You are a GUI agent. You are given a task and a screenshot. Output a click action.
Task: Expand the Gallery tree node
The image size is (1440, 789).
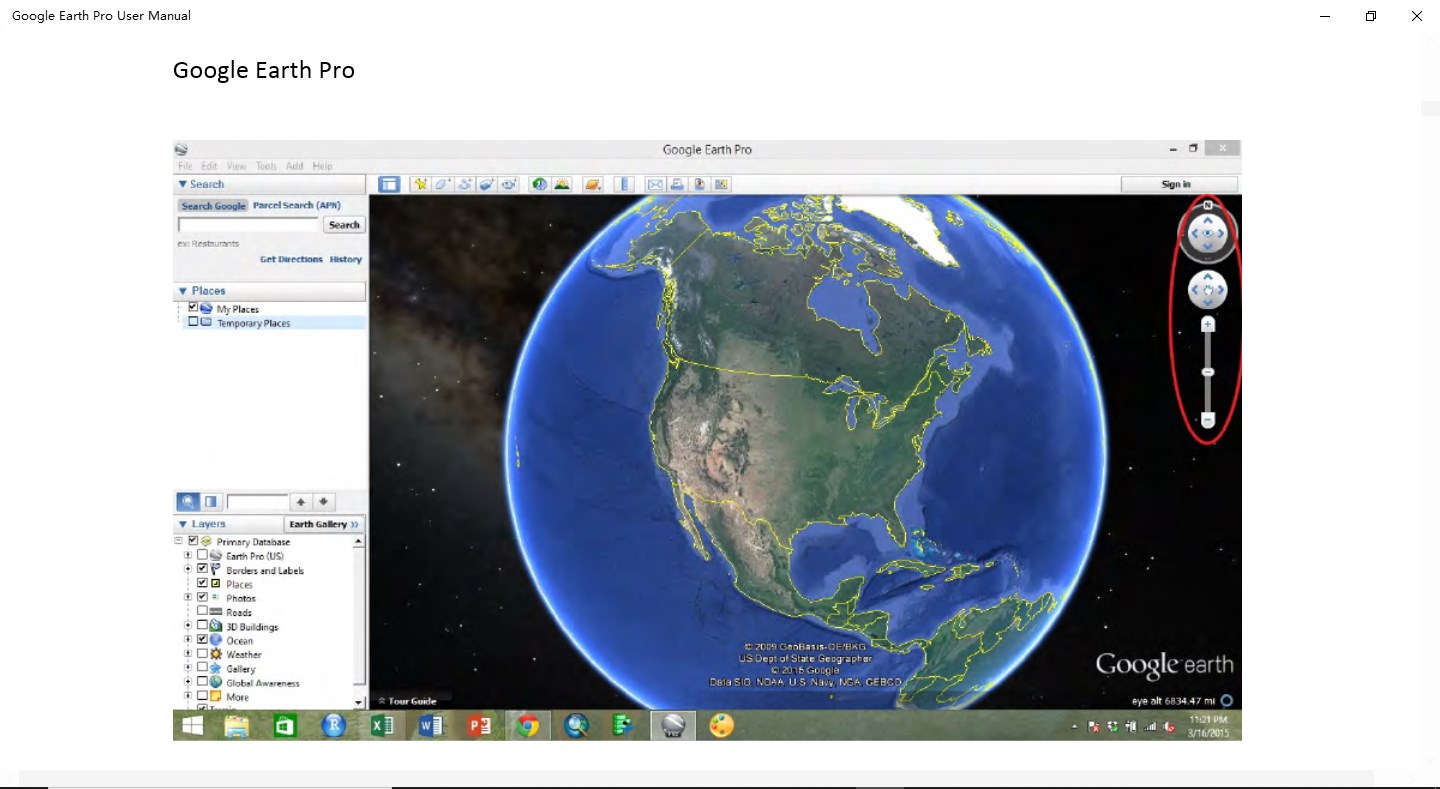click(188, 668)
